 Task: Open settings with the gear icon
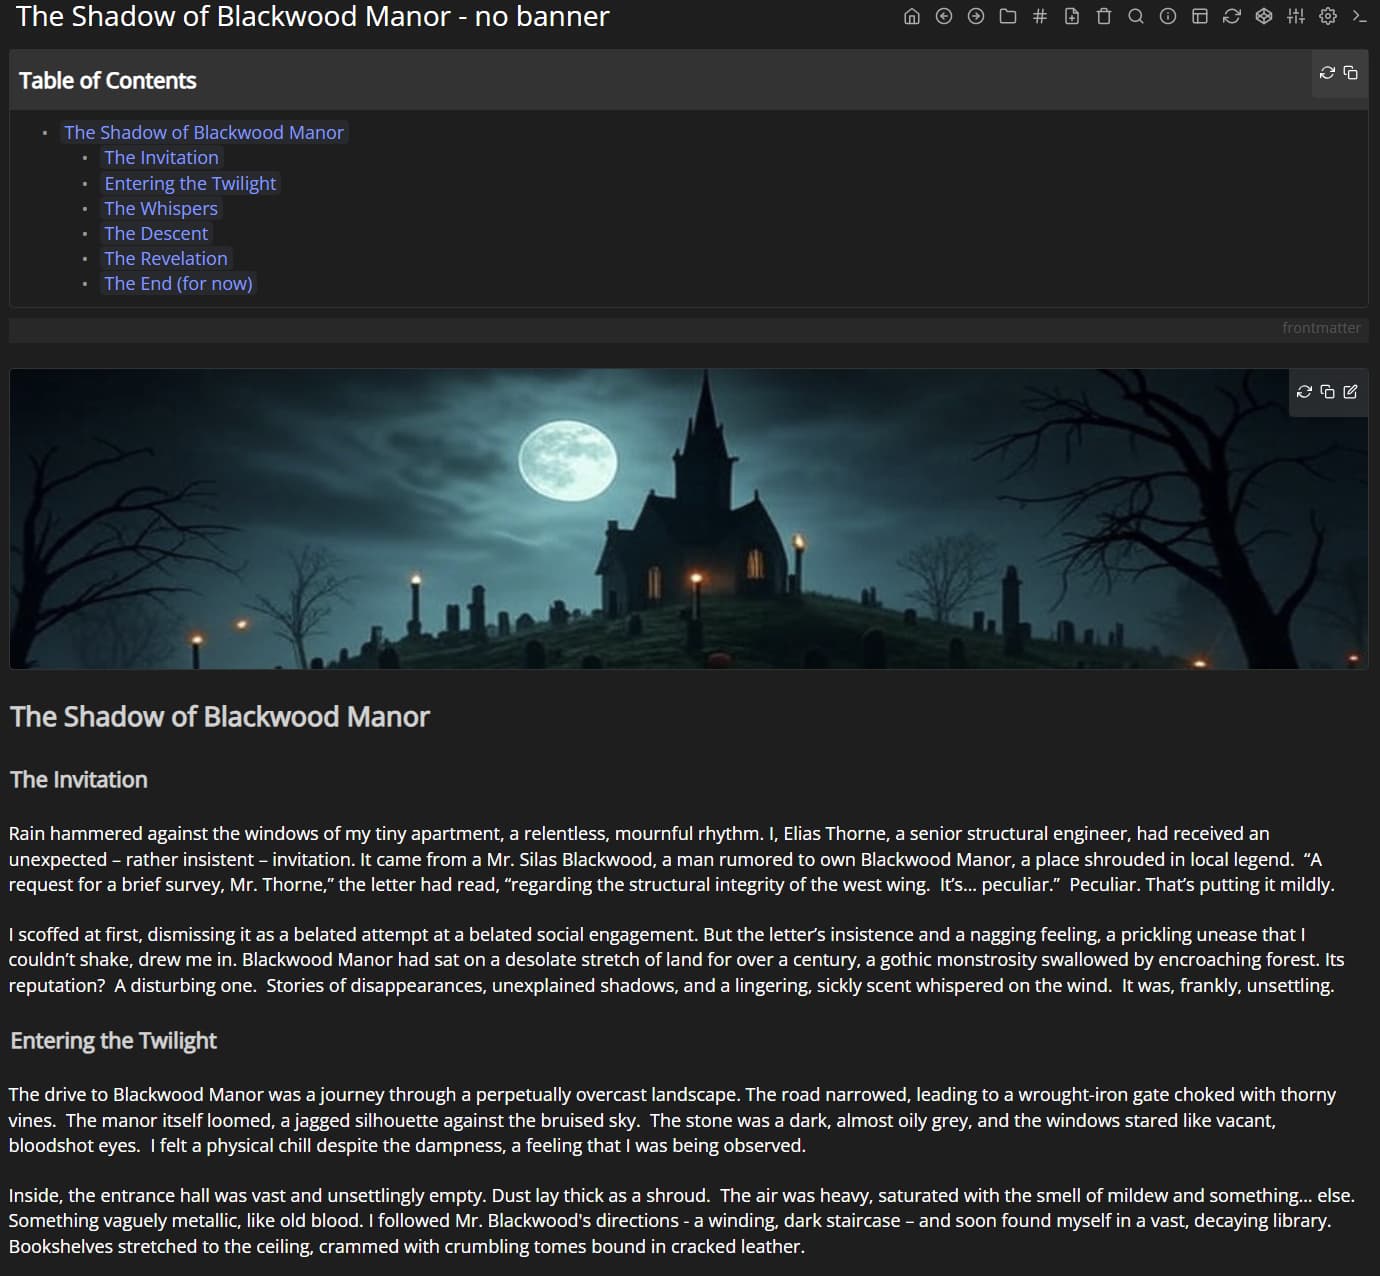click(1328, 16)
